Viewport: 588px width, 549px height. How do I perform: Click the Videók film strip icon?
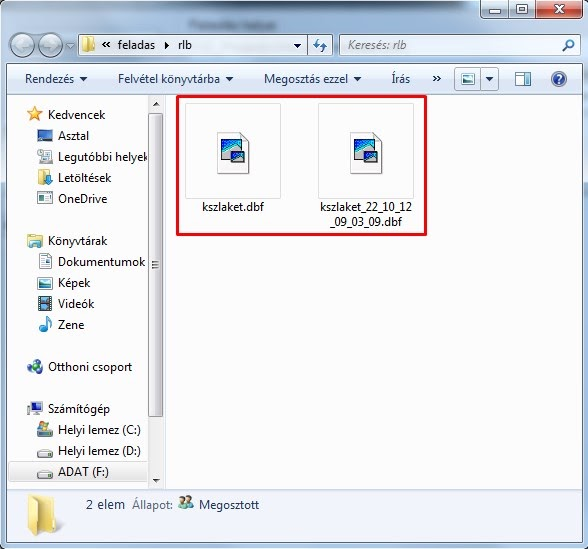coord(45,303)
